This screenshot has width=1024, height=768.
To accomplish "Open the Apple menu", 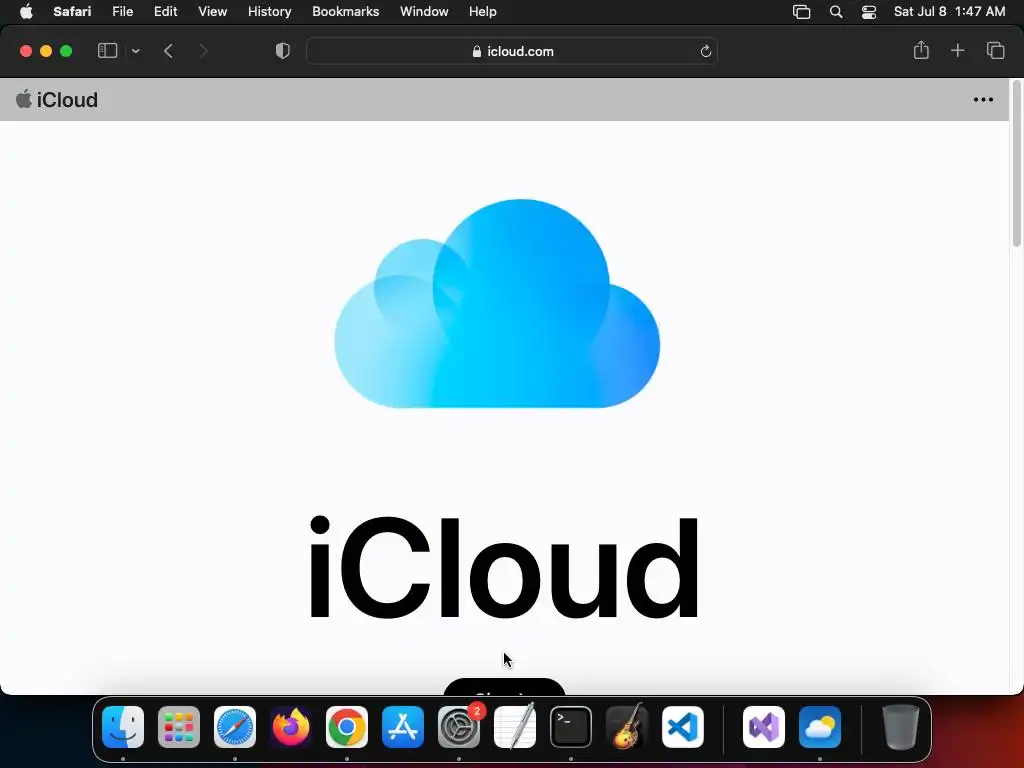I will tap(26, 12).
